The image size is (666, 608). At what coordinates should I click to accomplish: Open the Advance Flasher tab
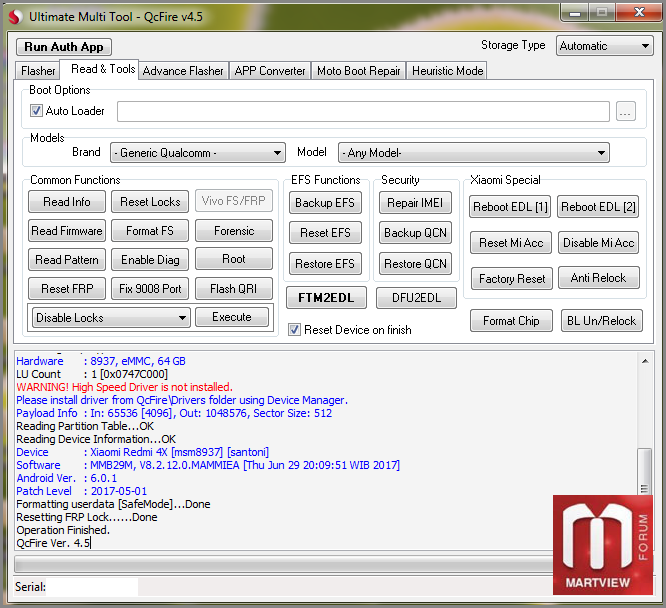(183, 71)
